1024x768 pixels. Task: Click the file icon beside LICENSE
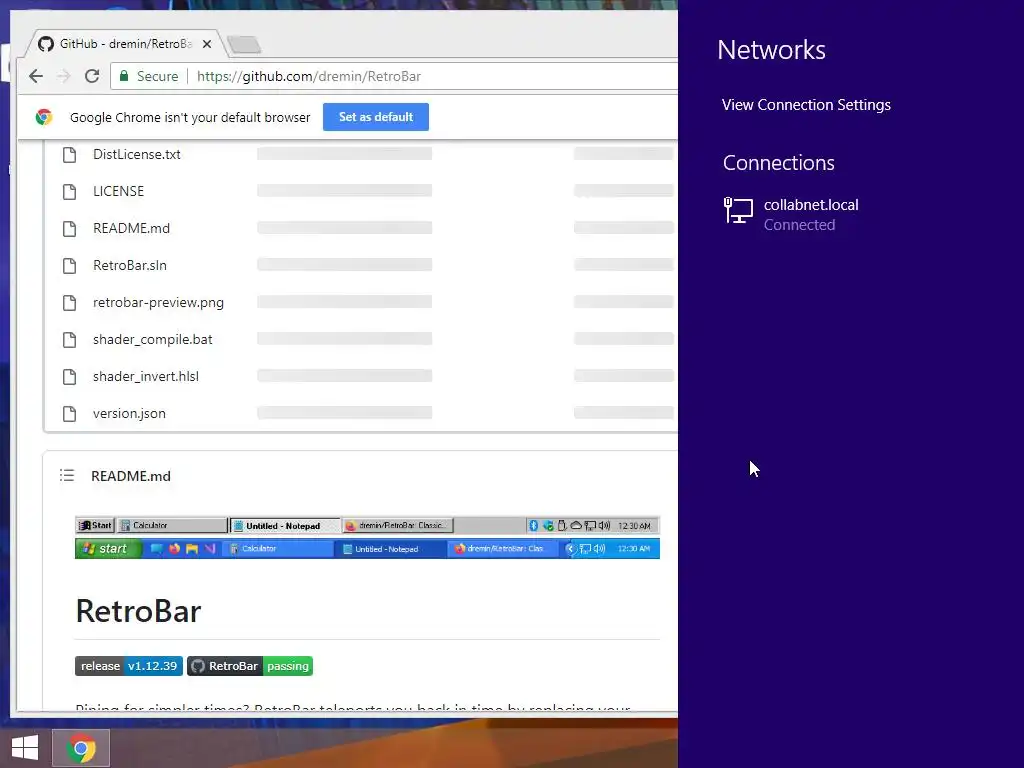coord(69,191)
